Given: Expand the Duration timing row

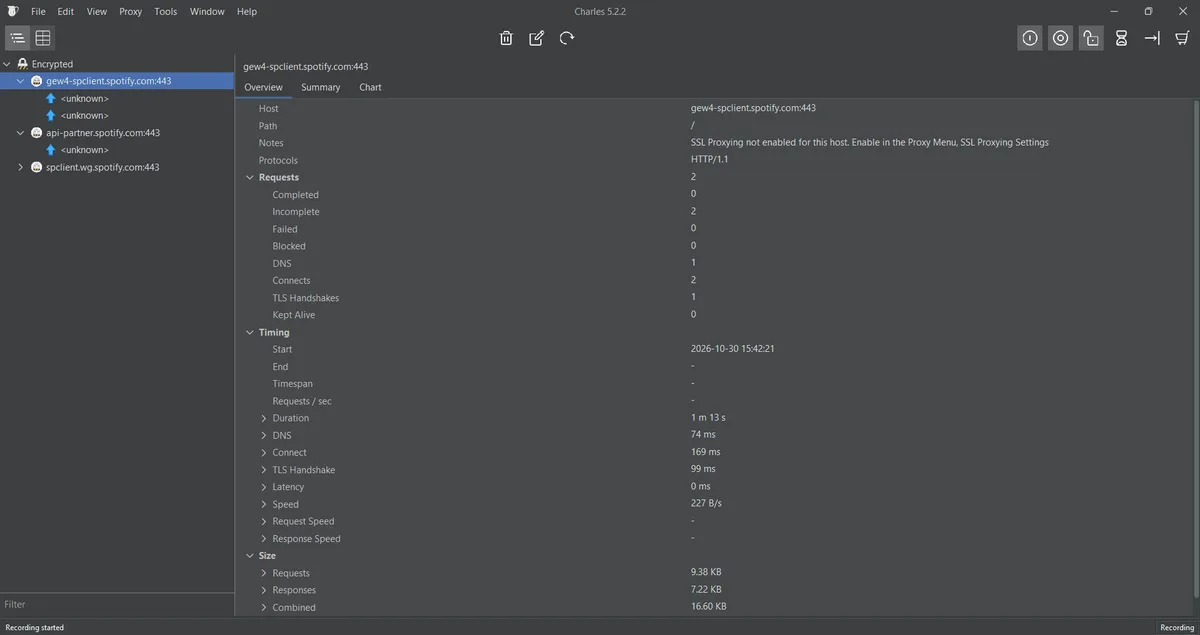Looking at the screenshot, I should [x=264, y=418].
